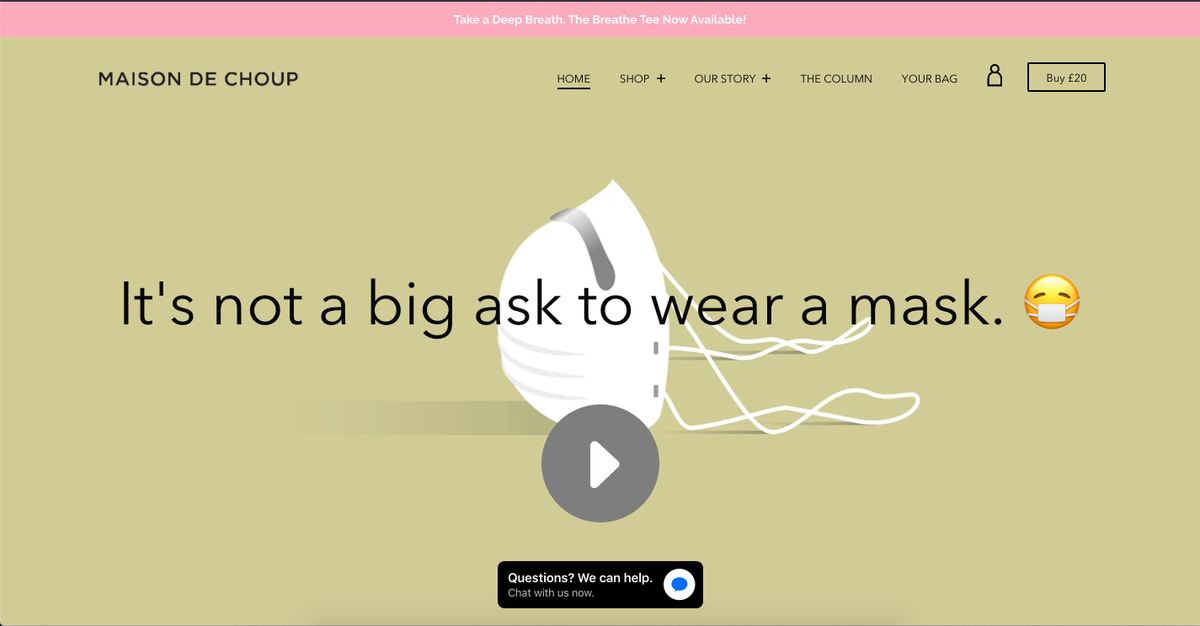Expand the OUR STORY menu
The width and height of the screenshot is (1200, 626).
pyautogui.click(x=725, y=78)
